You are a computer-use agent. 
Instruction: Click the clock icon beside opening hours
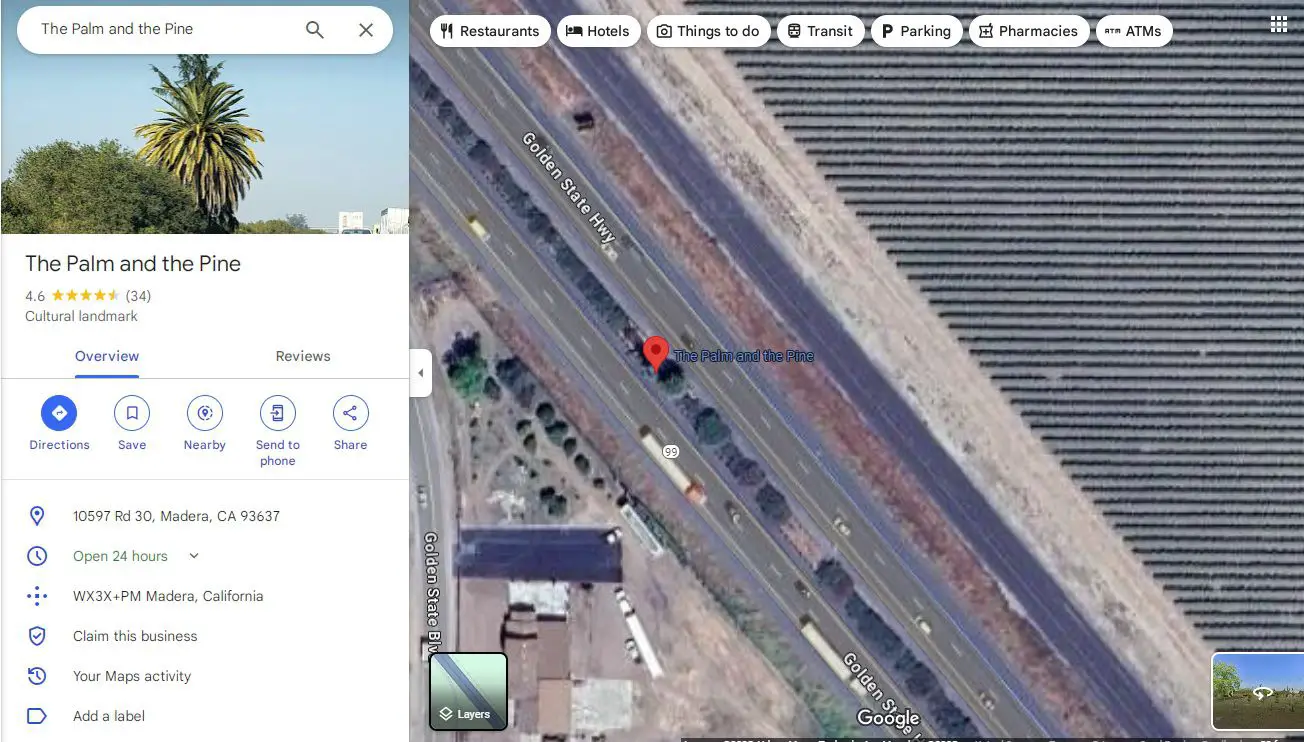(x=37, y=556)
